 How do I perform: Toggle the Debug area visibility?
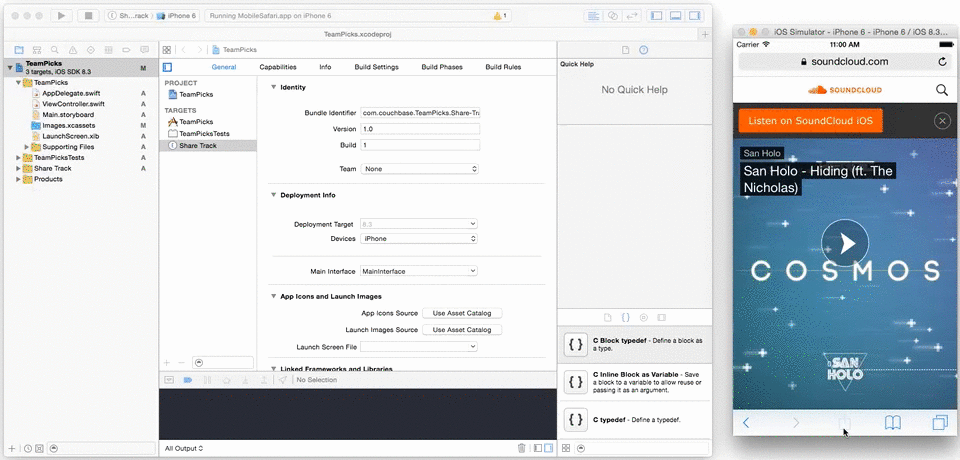pos(675,16)
